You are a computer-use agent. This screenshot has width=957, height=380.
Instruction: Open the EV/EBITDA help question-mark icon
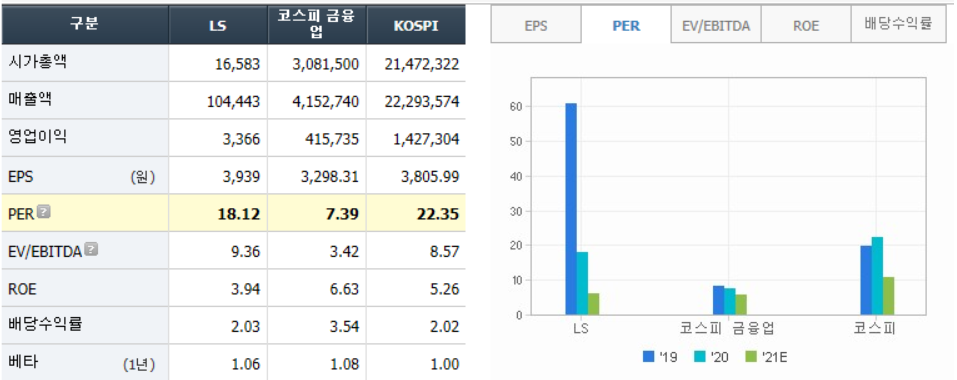(91, 249)
